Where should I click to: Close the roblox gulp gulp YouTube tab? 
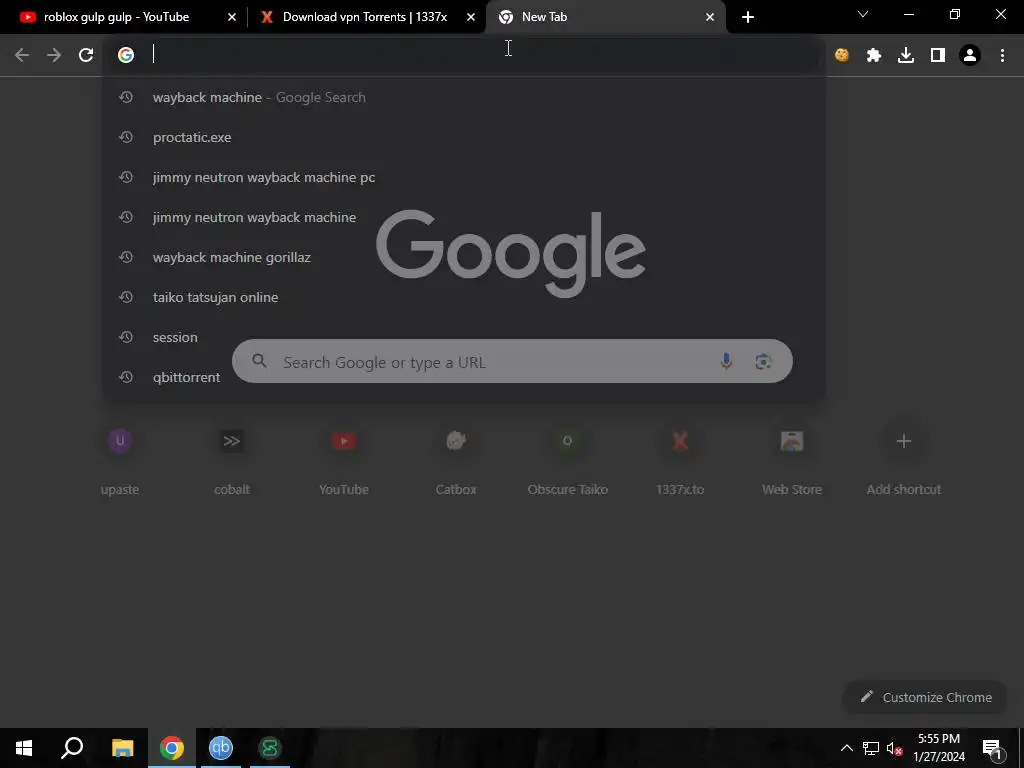(232, 17)
